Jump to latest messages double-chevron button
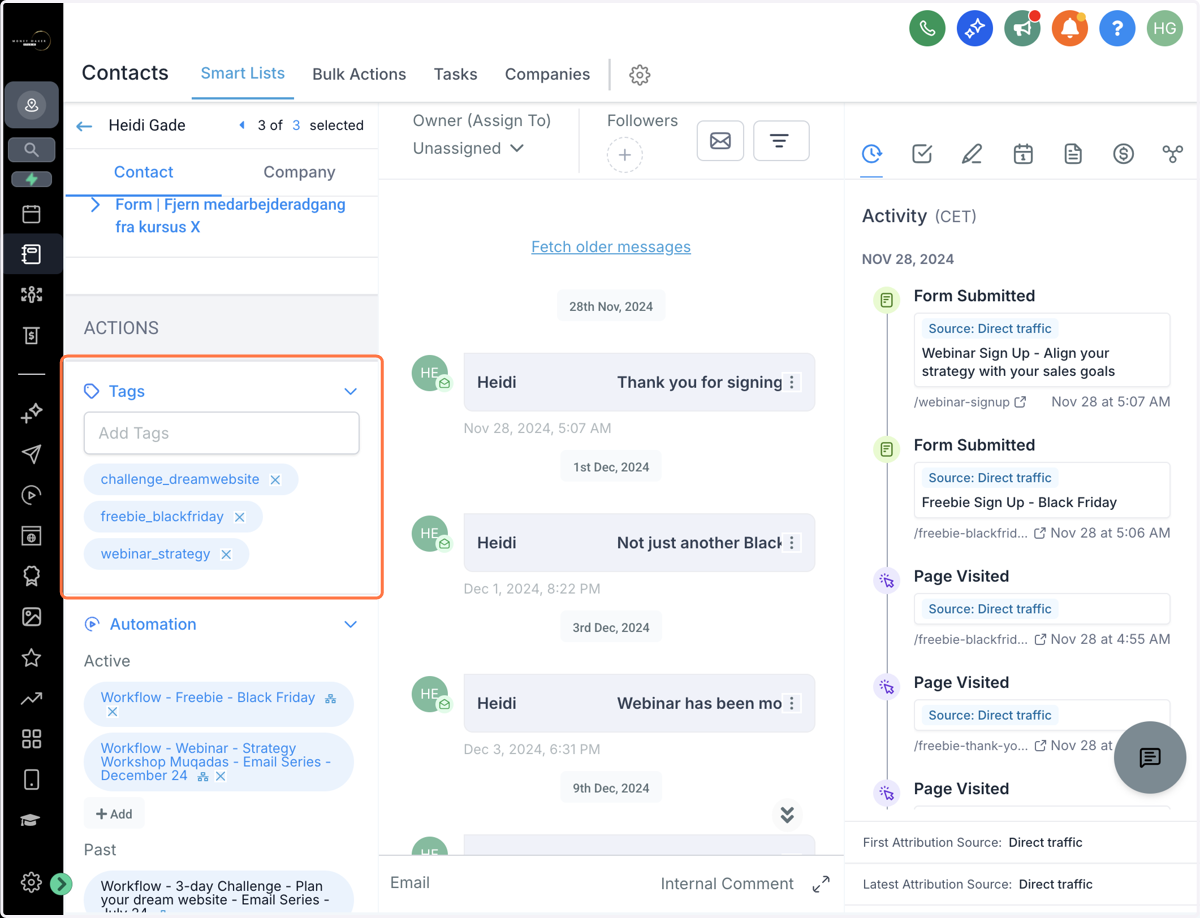 787,814
